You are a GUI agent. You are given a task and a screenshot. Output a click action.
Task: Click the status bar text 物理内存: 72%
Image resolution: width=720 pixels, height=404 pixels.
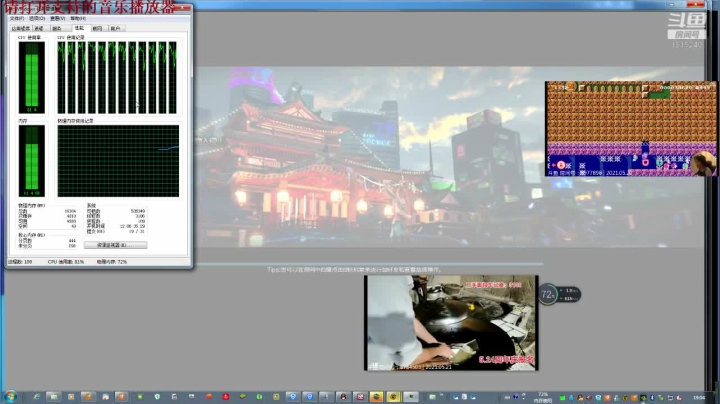coord(112,262)
